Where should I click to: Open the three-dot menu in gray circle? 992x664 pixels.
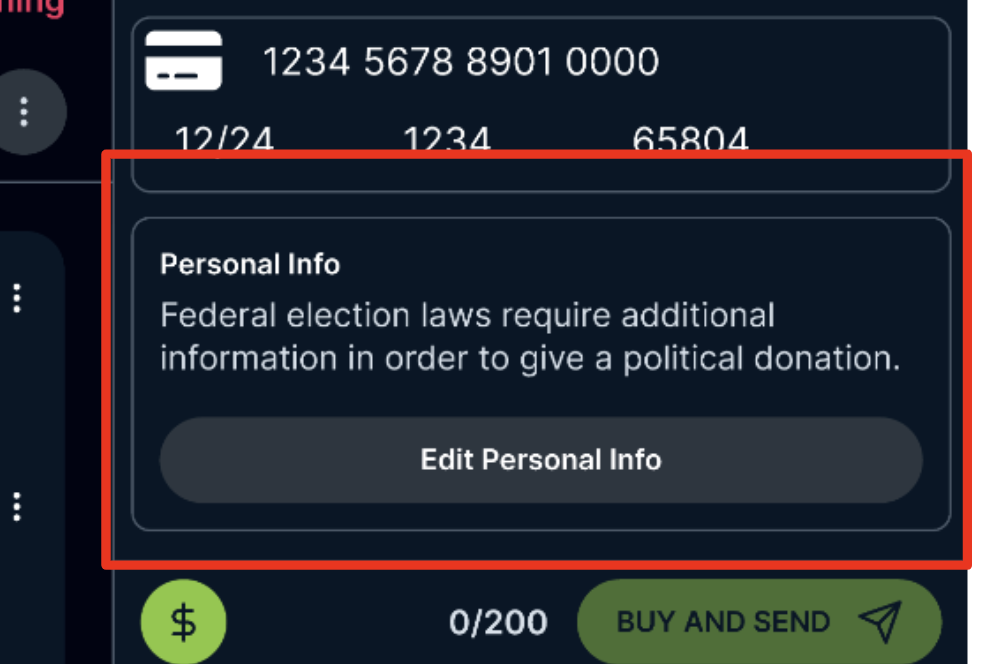[24, 111]
